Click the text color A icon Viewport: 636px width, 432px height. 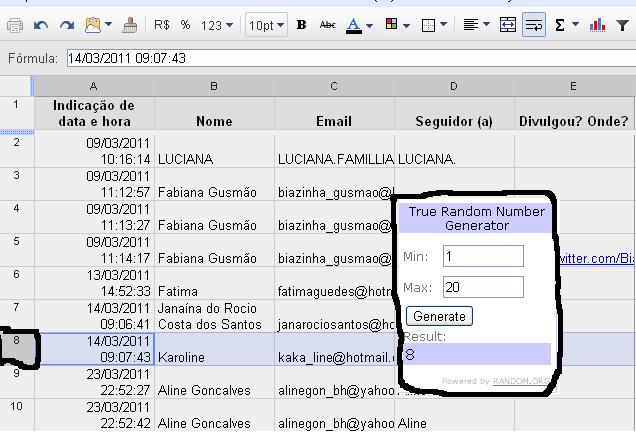point(354,26)
